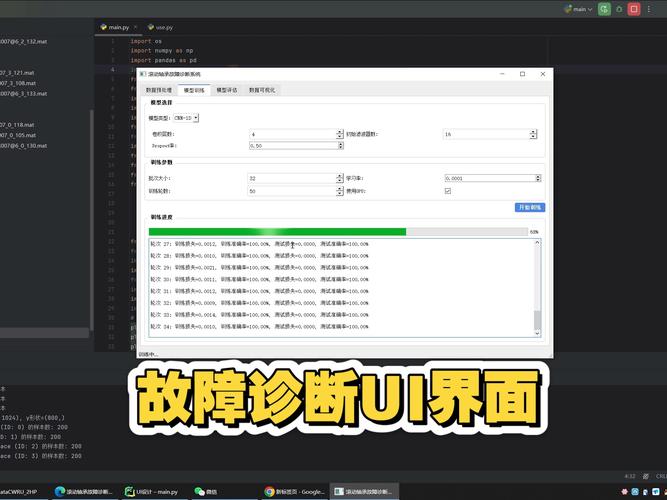Click the 4:32 cursor position in status bar

tap(630, 476)
